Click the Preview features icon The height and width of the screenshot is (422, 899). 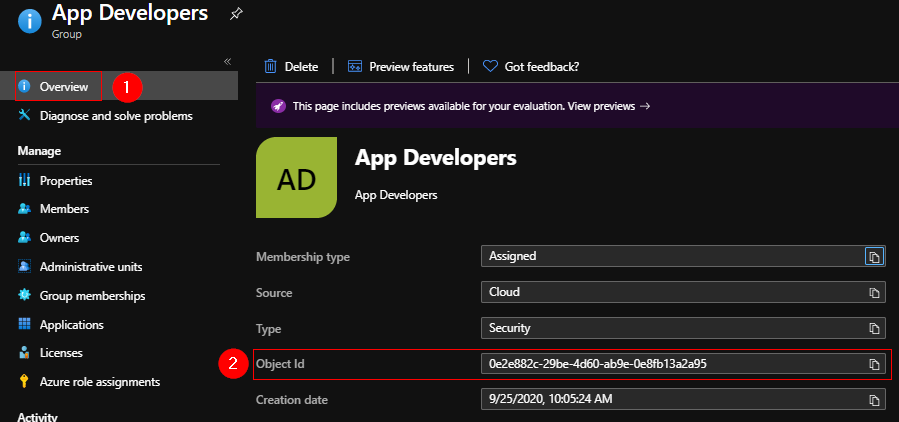pyautogui.click(x=355, y=67)
